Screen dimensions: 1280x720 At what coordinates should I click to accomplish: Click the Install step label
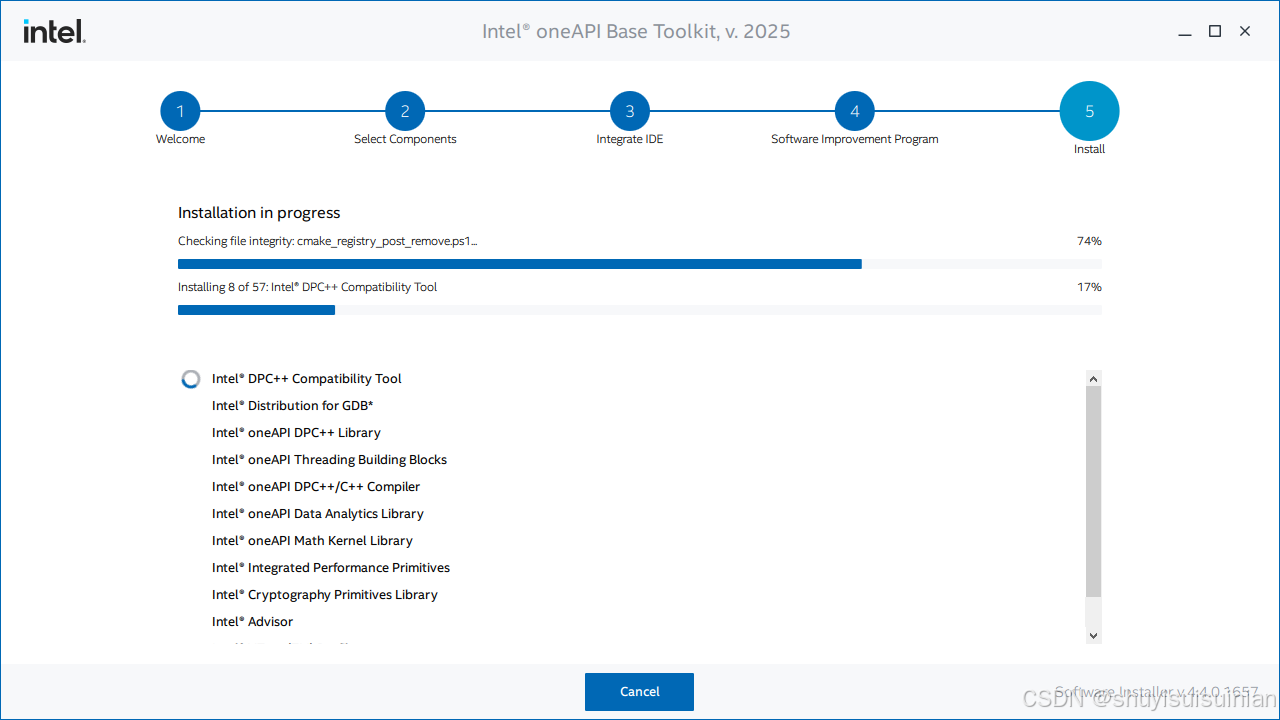[1090, 149]
